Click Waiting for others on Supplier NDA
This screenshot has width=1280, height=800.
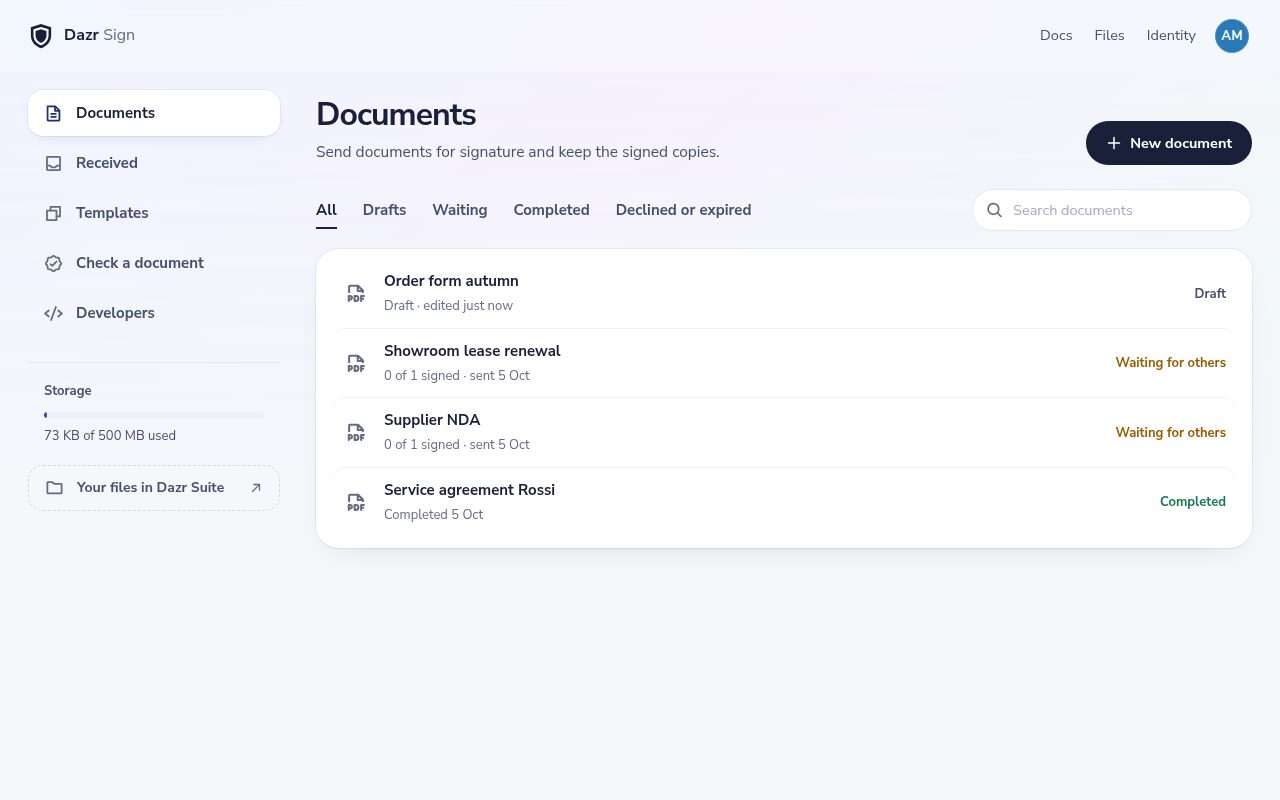point(1170,432)
